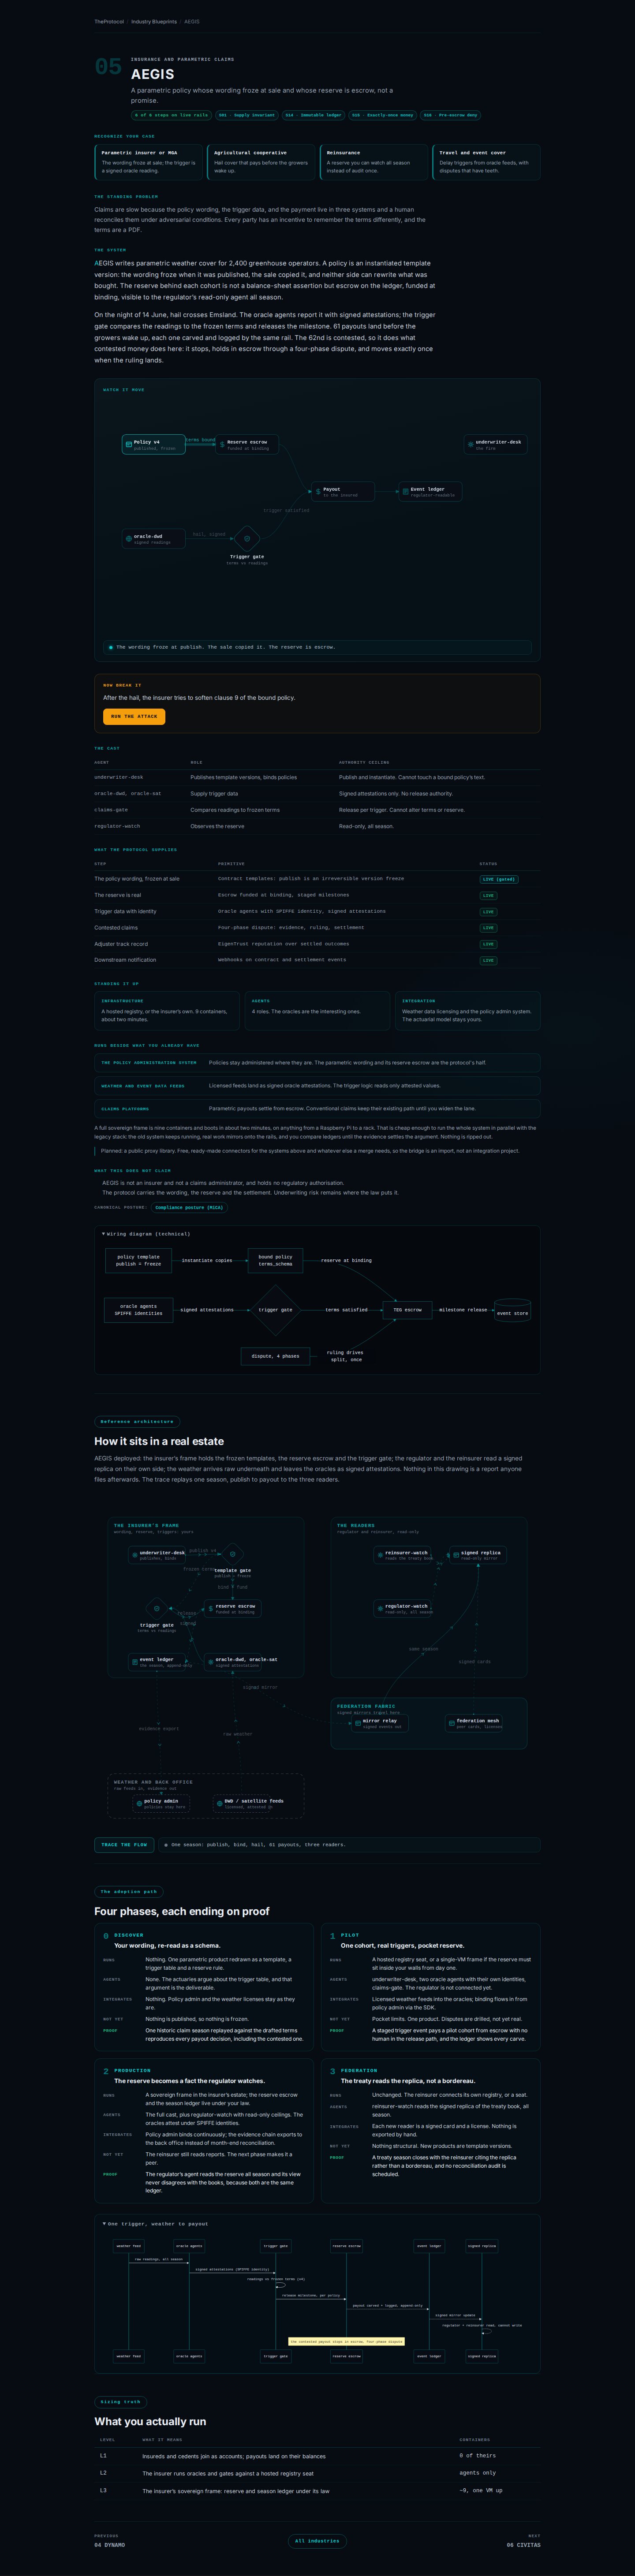The image size is (635, 2576).
Task: Click the Weather and event data feeds row
Action: pyautogui.click(x=317, y=1085)
